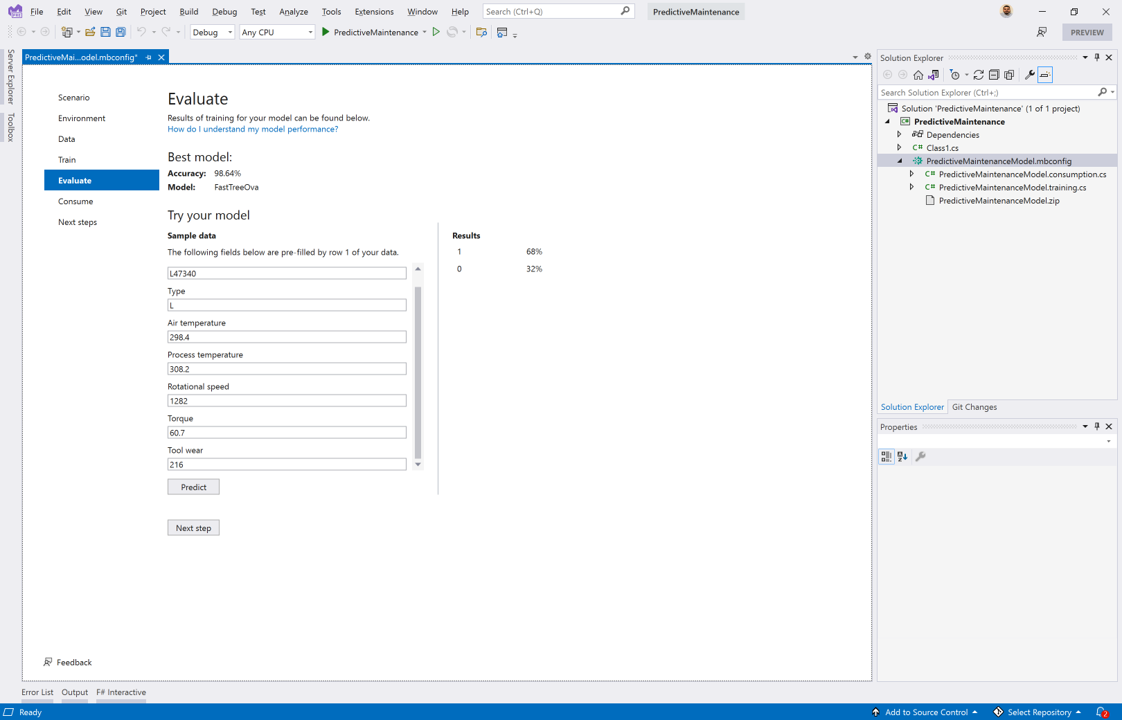Click magnifier icon in Search Solution Explorer box

coord(1102,92)
